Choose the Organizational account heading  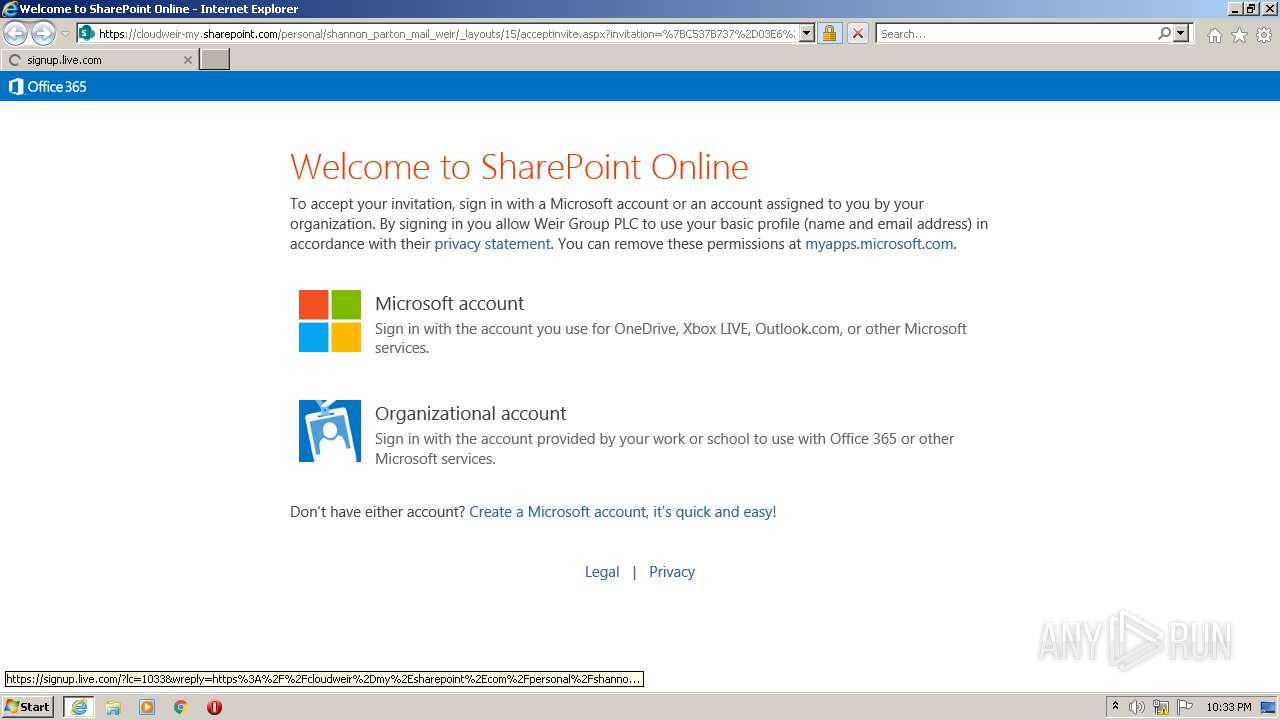470,413
